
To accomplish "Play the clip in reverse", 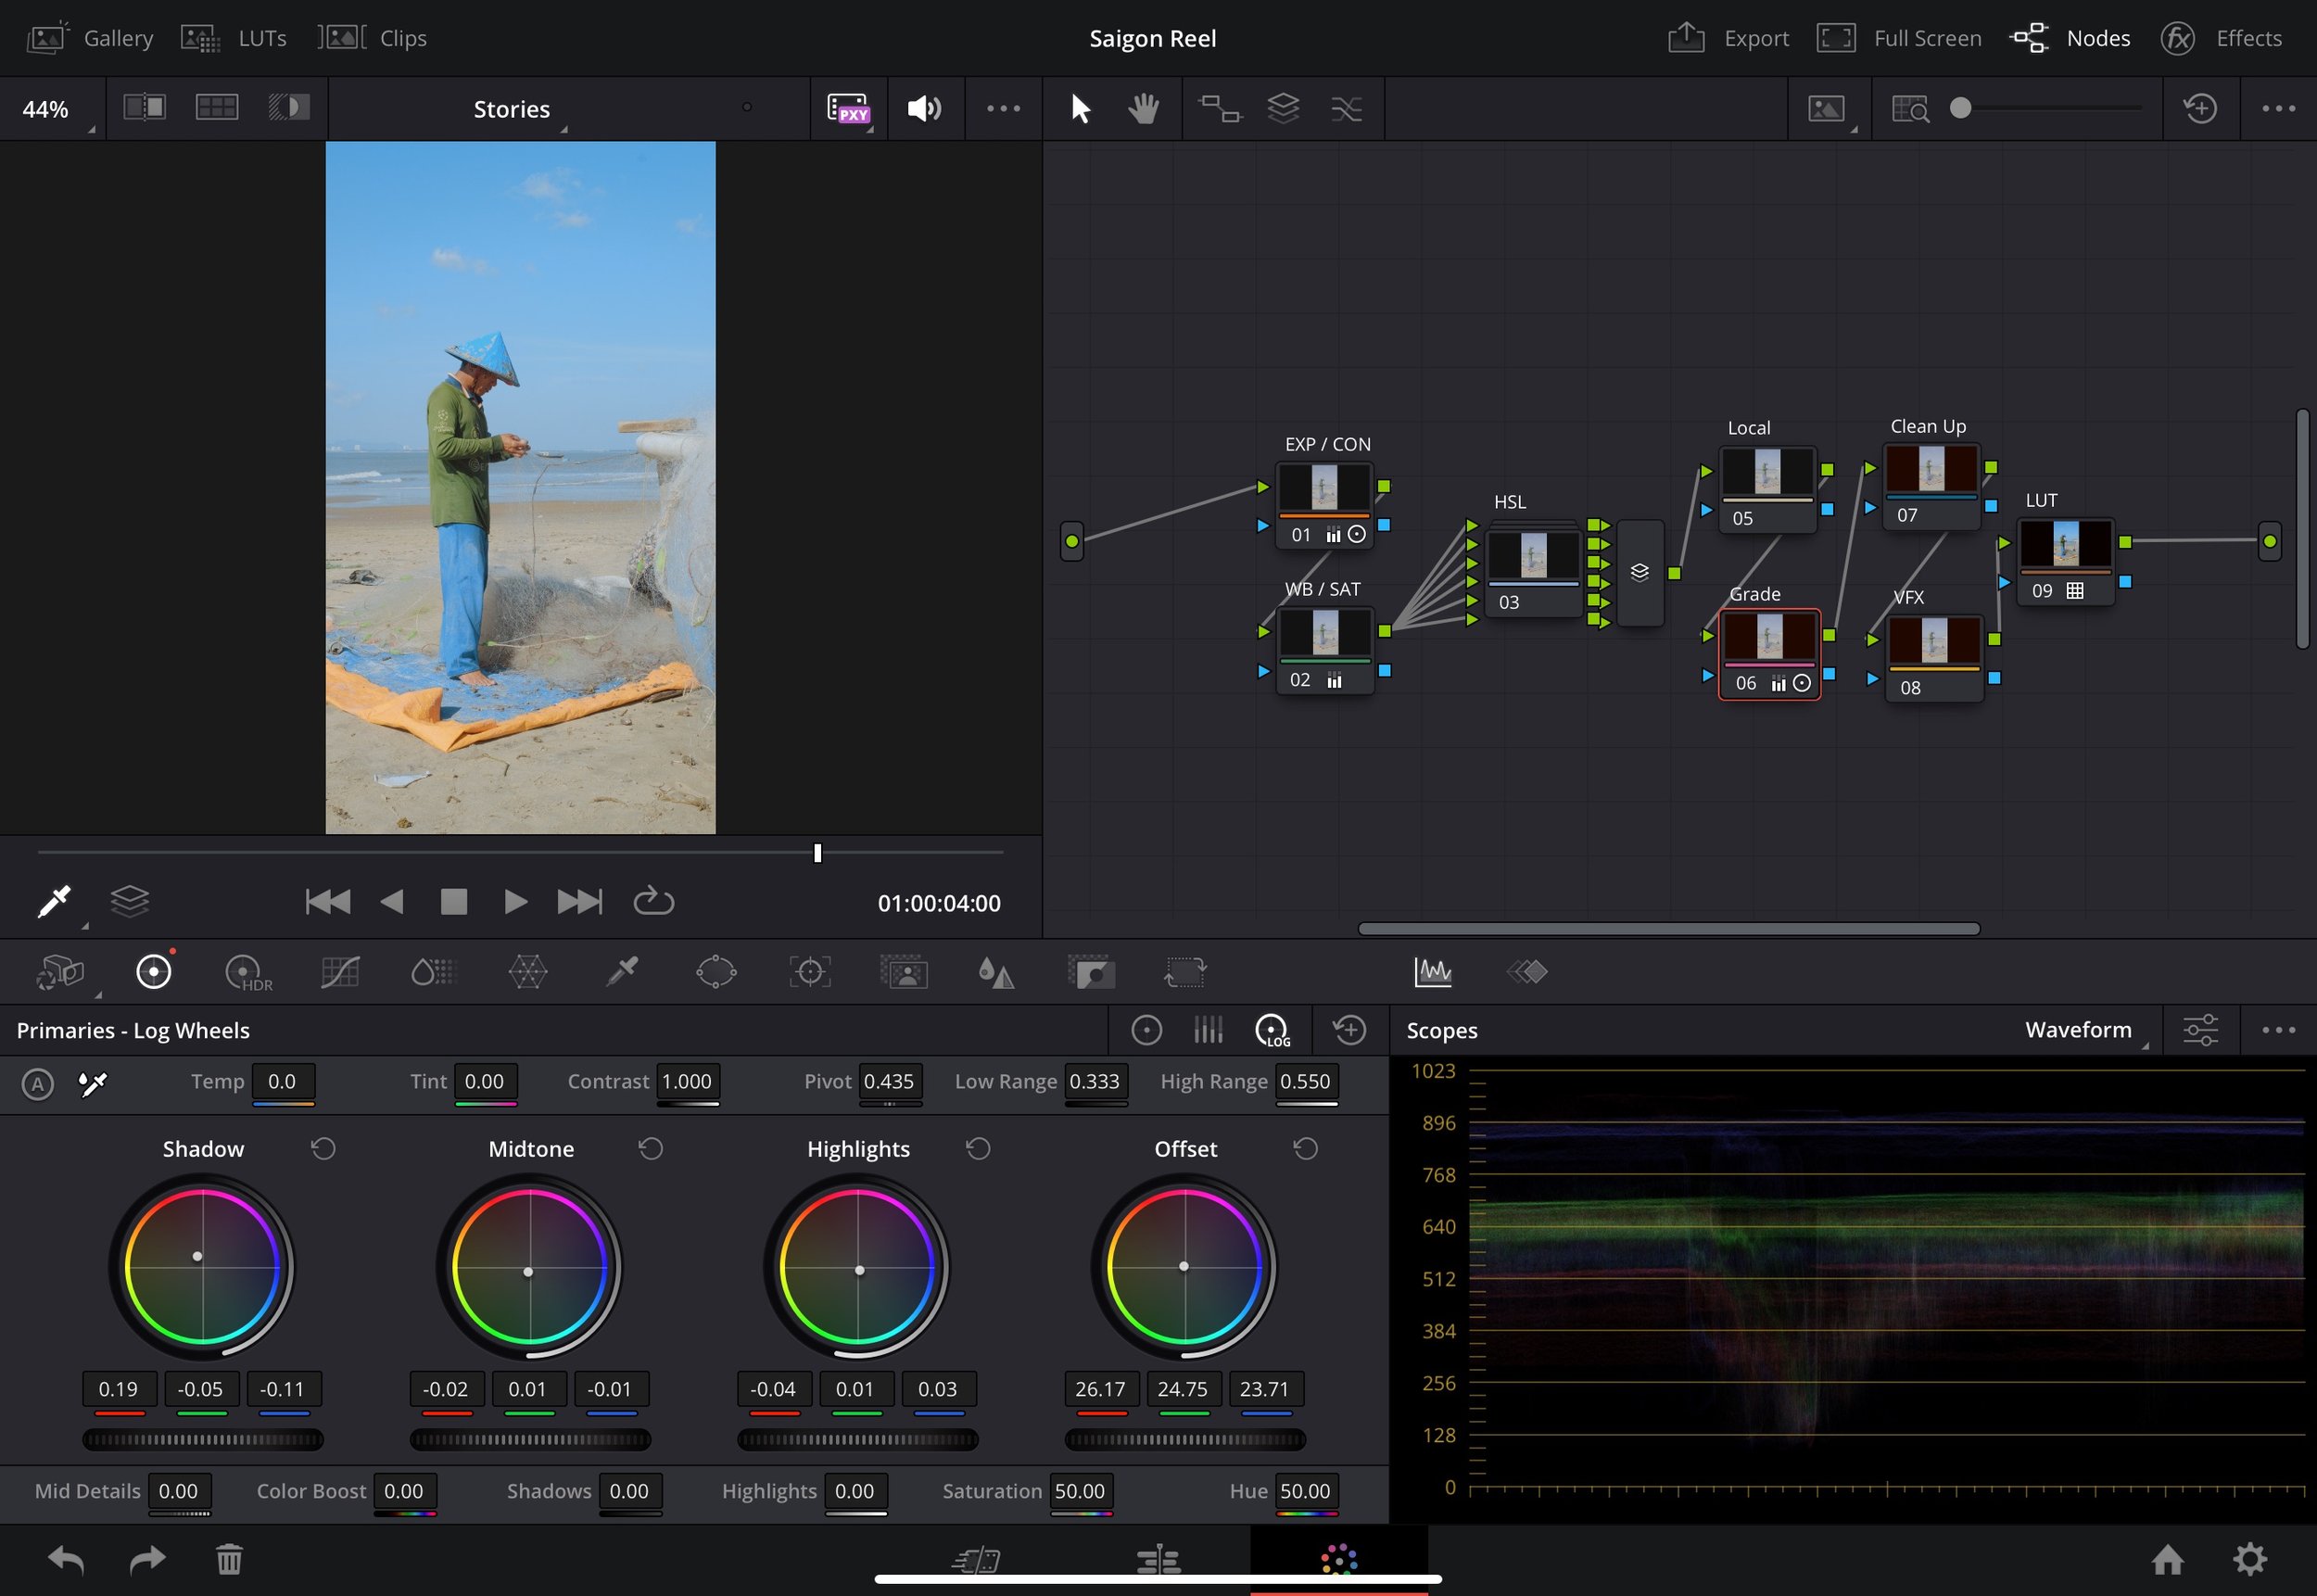I will click(392, 901).
